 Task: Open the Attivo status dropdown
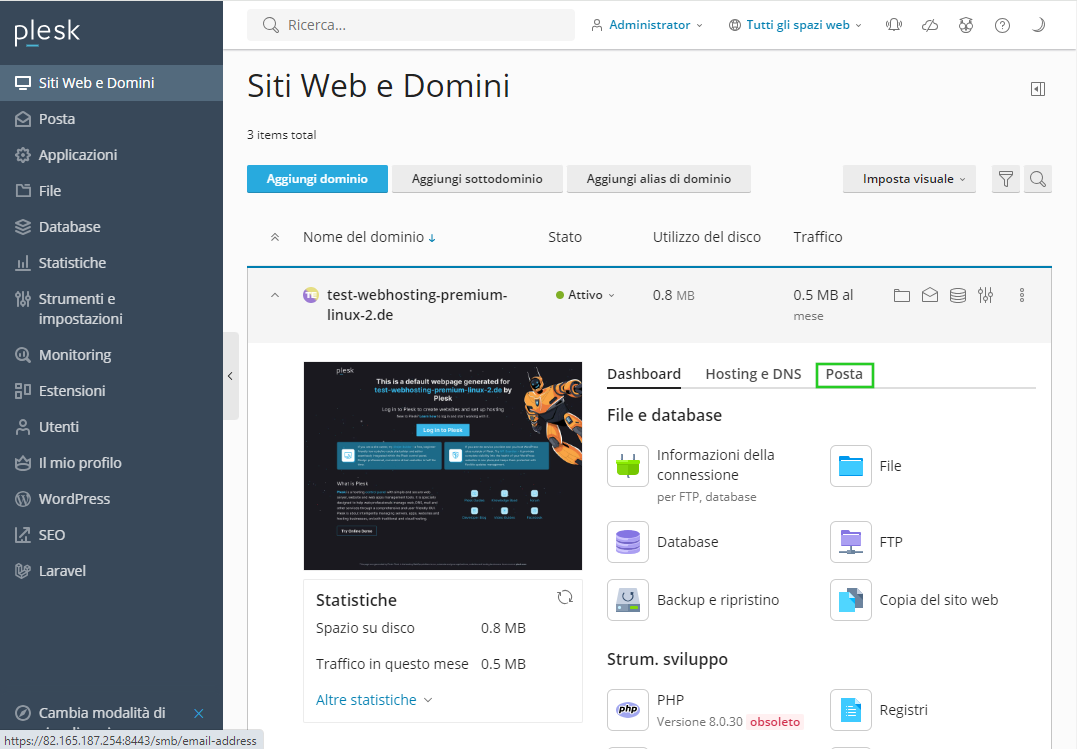pyautogui.click(x=585, y=295)
